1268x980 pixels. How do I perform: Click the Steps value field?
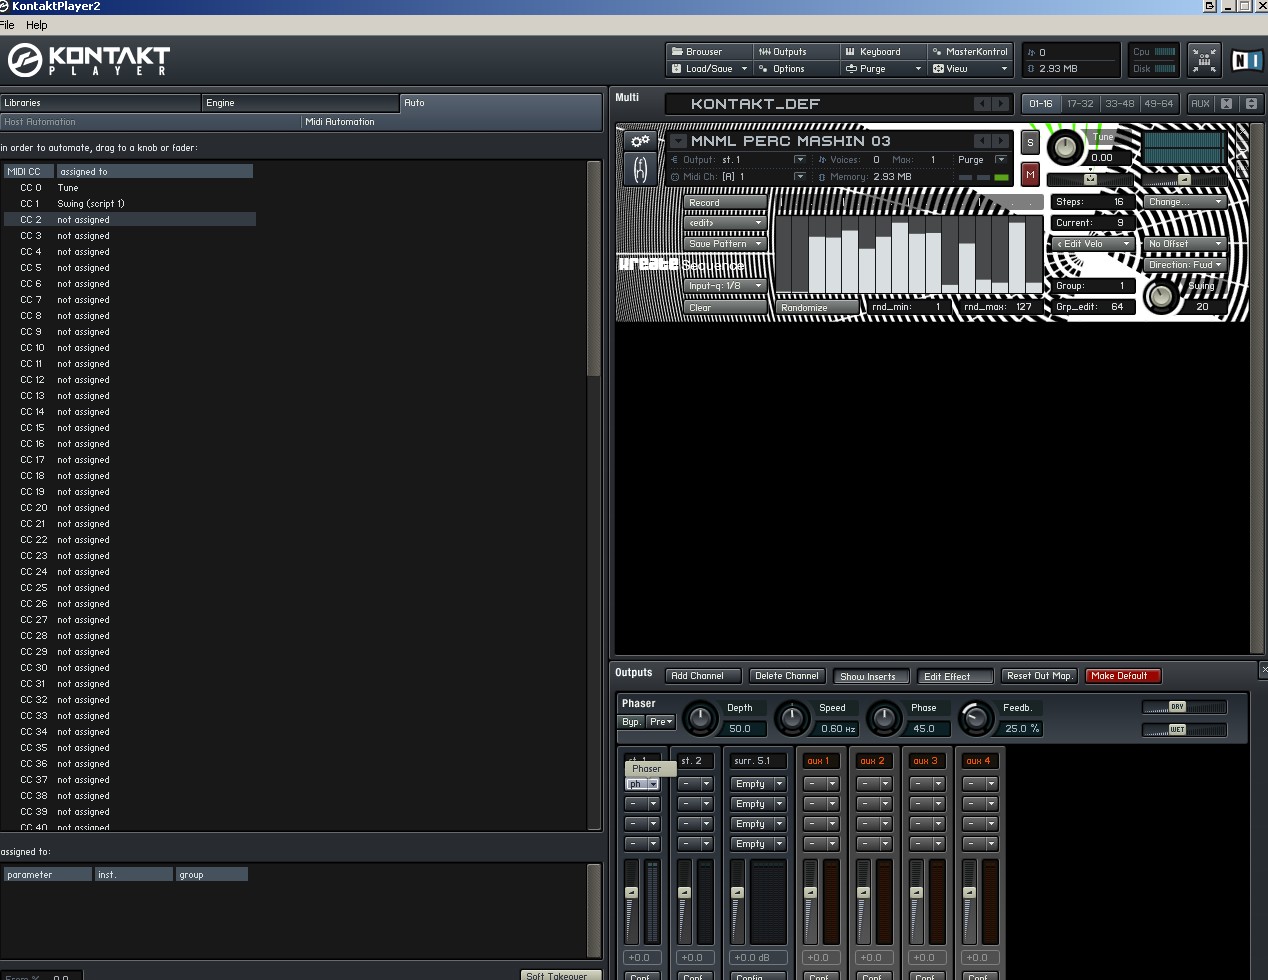[x=1092, y=202]
